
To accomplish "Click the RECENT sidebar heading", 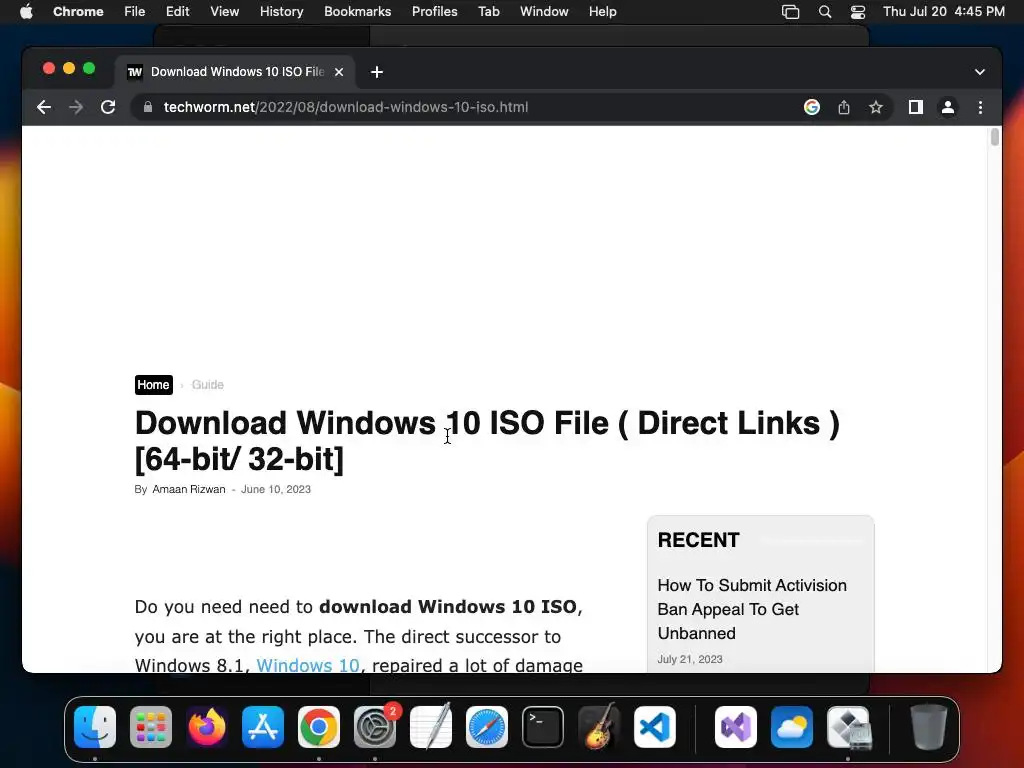I will [x=698, y=540].
